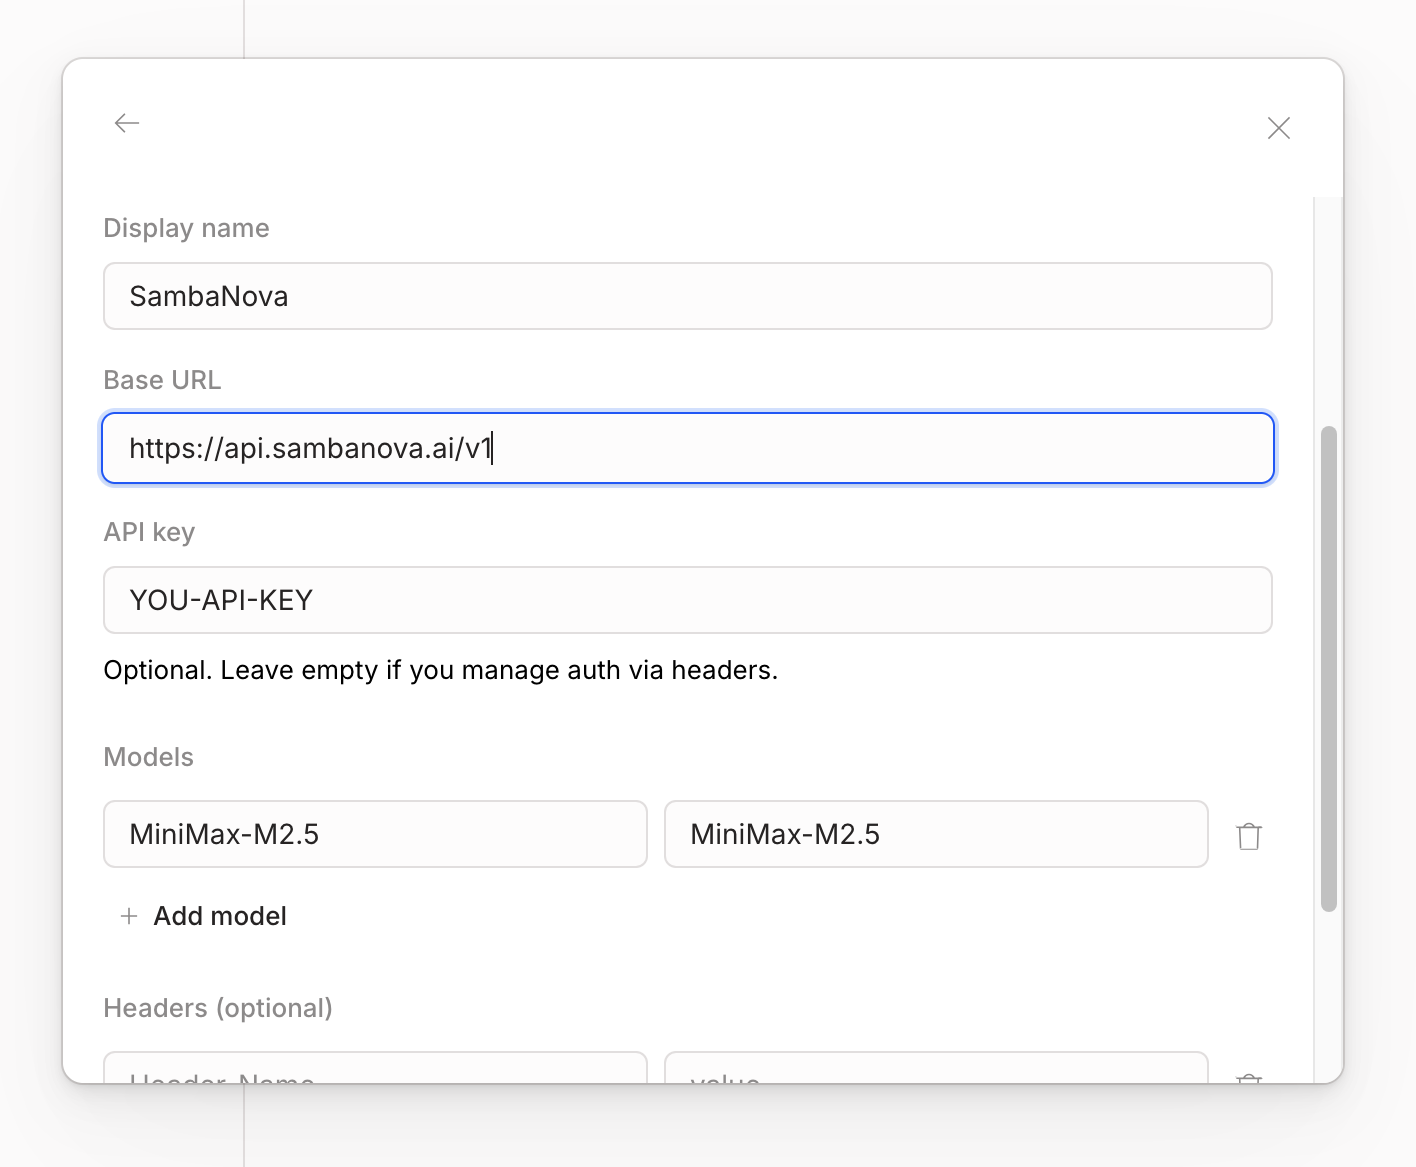The height and width of the screenshot is (1167, 1416).
Task: Click the Base URL input with api.sambanova.ai
Action: click(687, 448)
